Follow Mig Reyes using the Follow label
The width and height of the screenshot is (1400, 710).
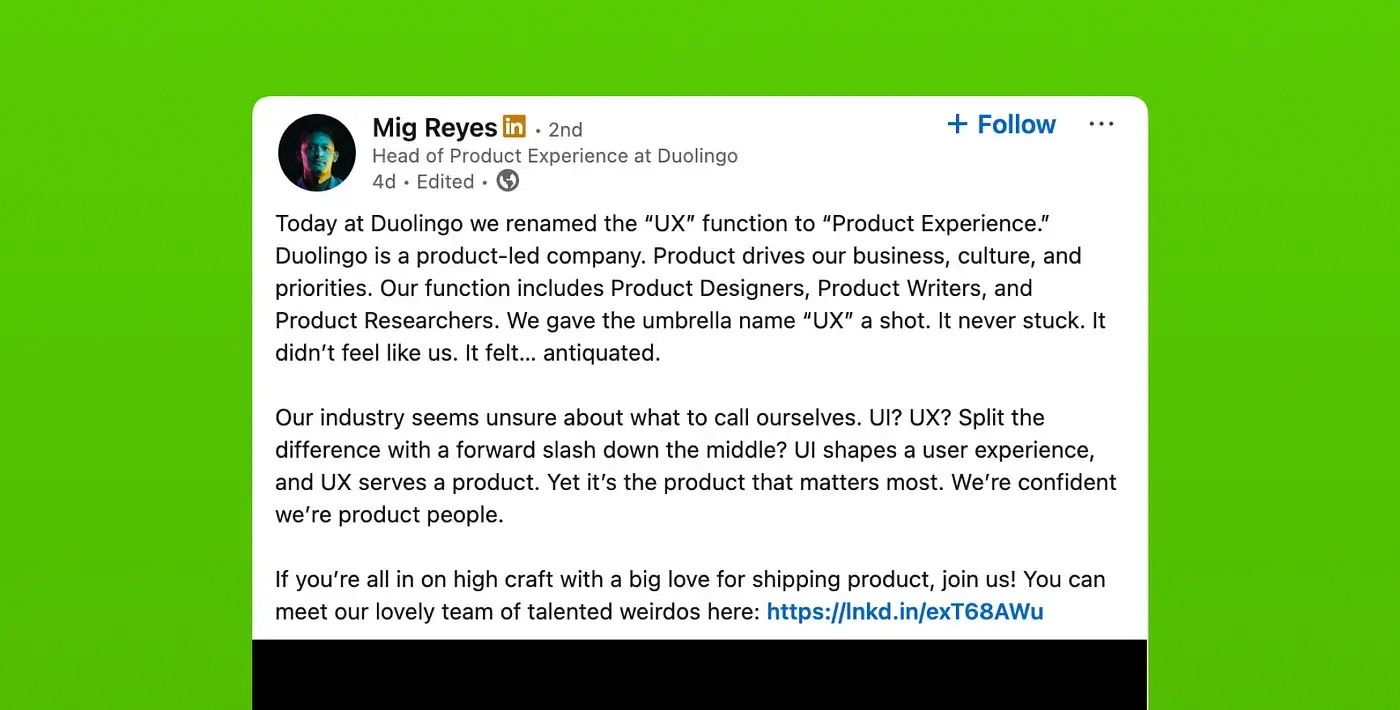point(1016,124)
